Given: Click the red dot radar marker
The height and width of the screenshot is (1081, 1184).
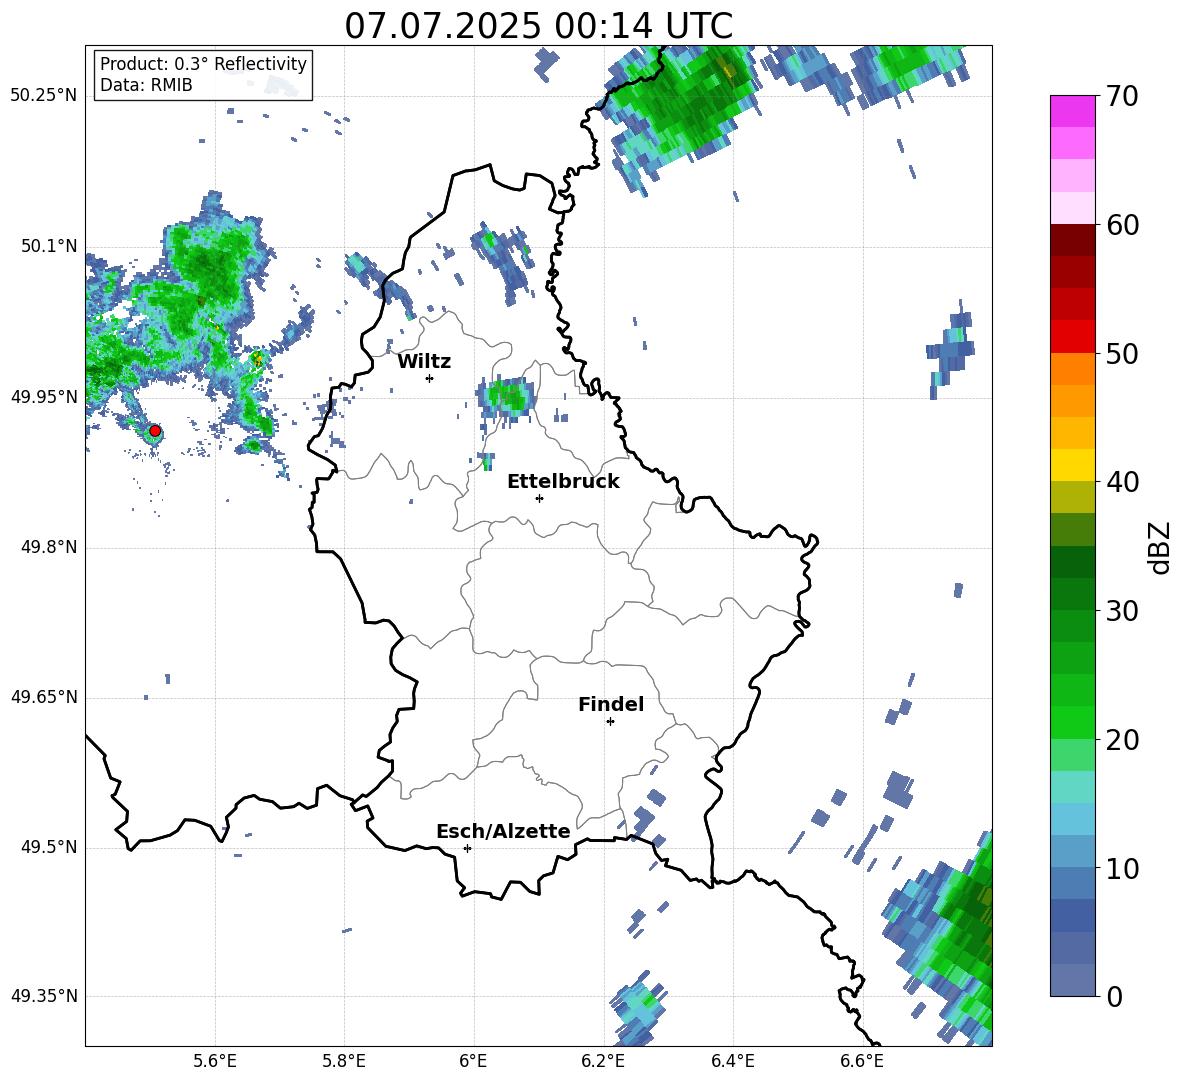Looking at the screenshot, I should 155,431.
